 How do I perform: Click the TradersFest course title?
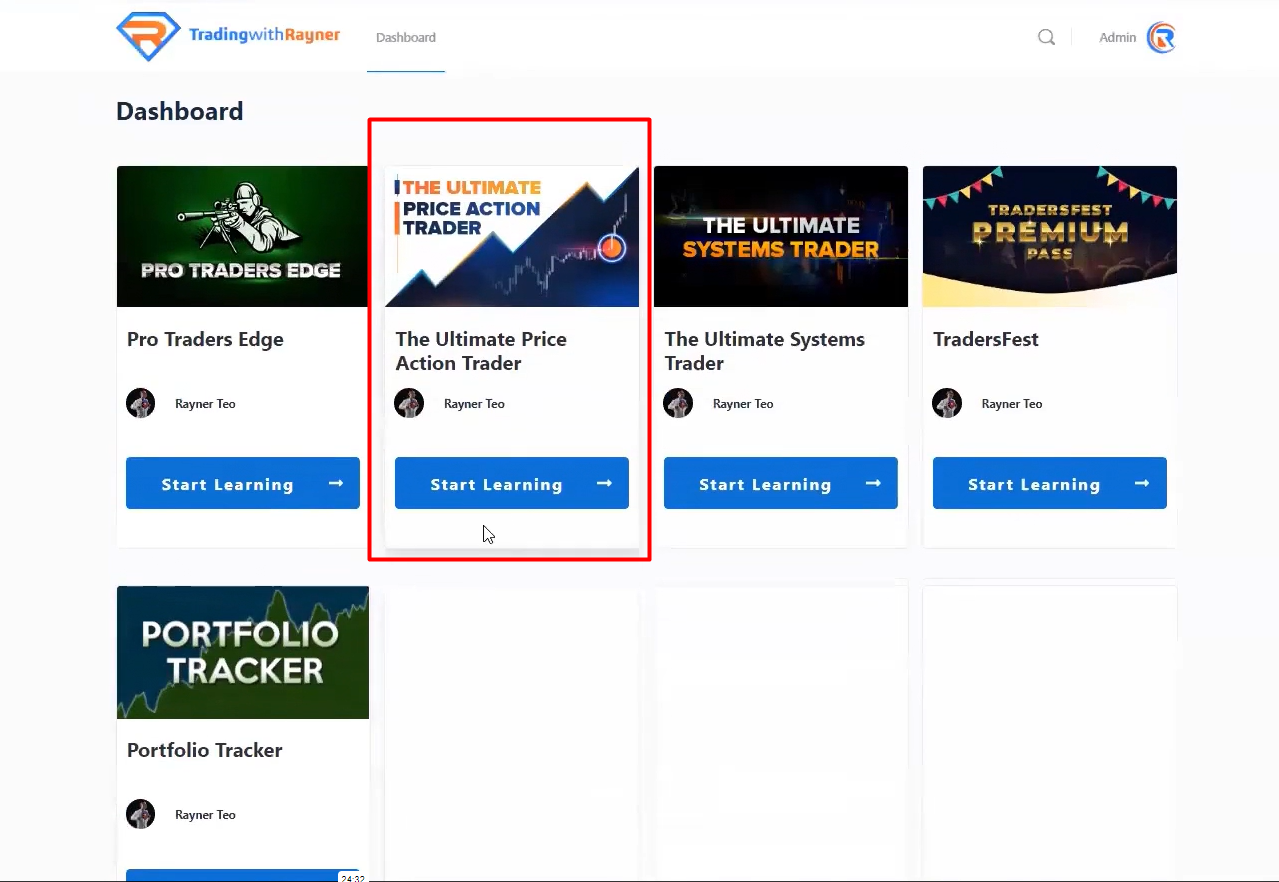pyautogui.click(x=986, y=340)
